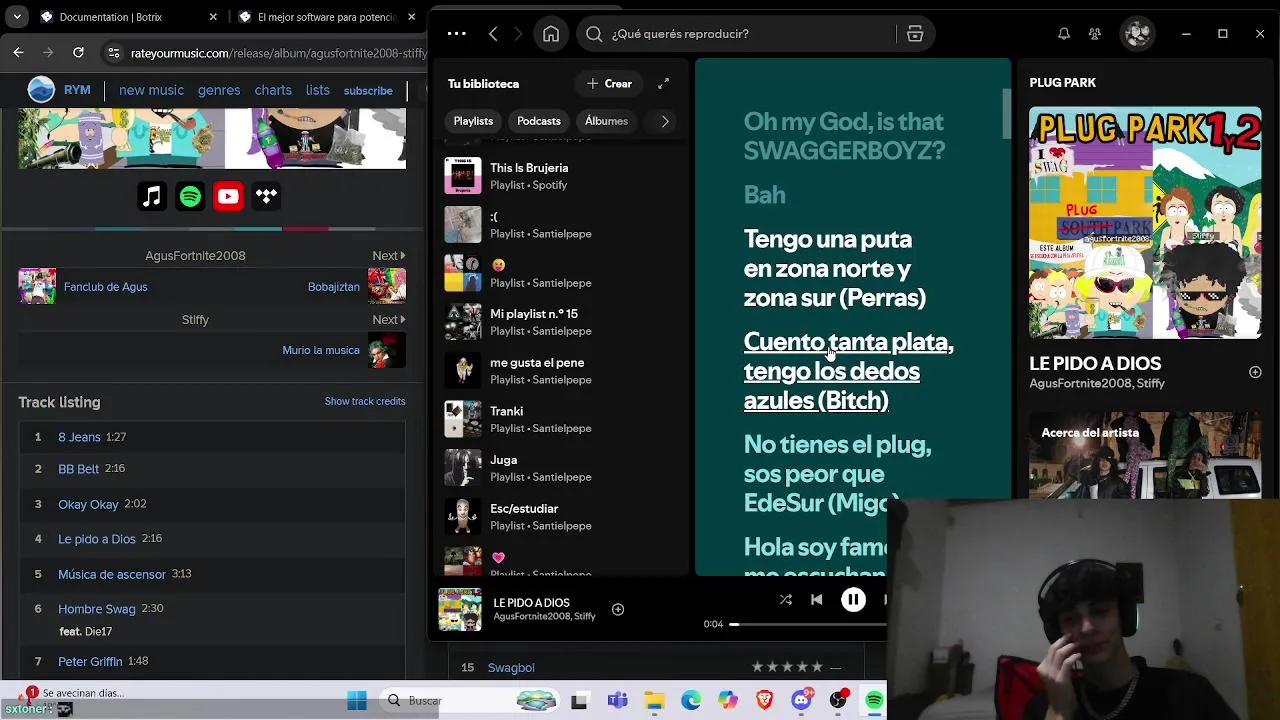This screenshot has width=1280, height=720.
Task: Open Spotify's three-dots main menu
Action: point(456,34)
